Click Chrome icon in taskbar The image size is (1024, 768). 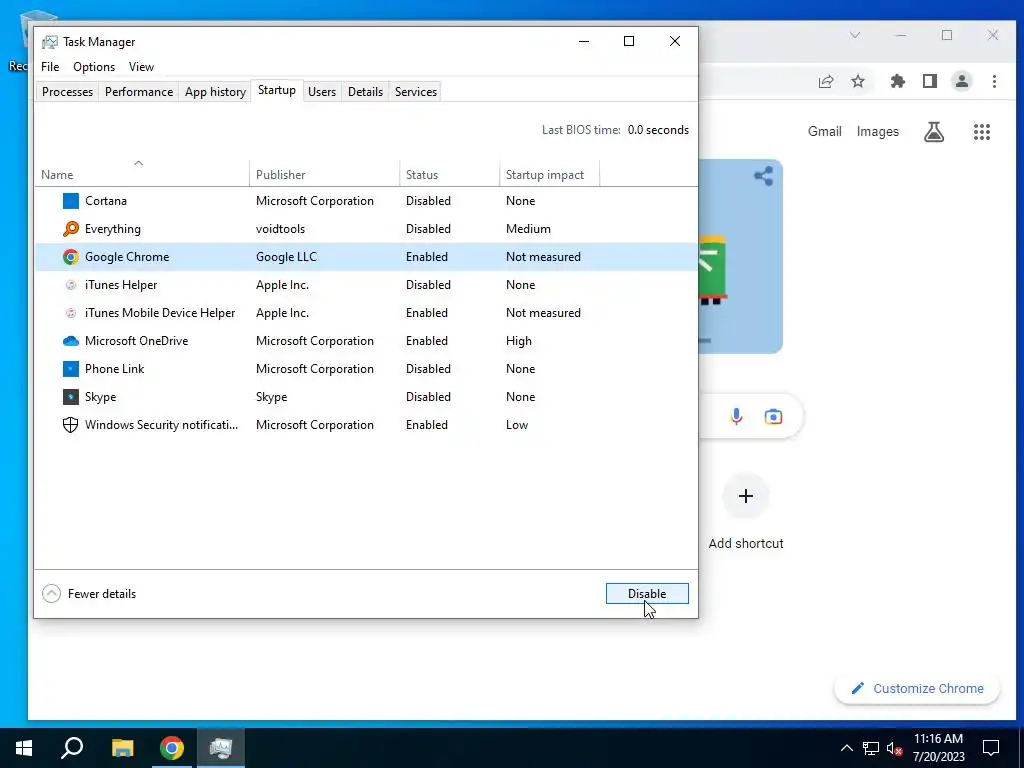(172, 748)
